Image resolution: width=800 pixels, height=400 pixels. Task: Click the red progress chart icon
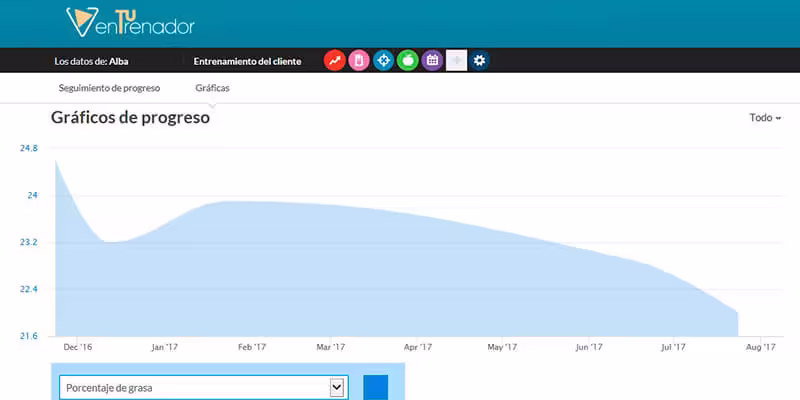click(x=335, y=61)
